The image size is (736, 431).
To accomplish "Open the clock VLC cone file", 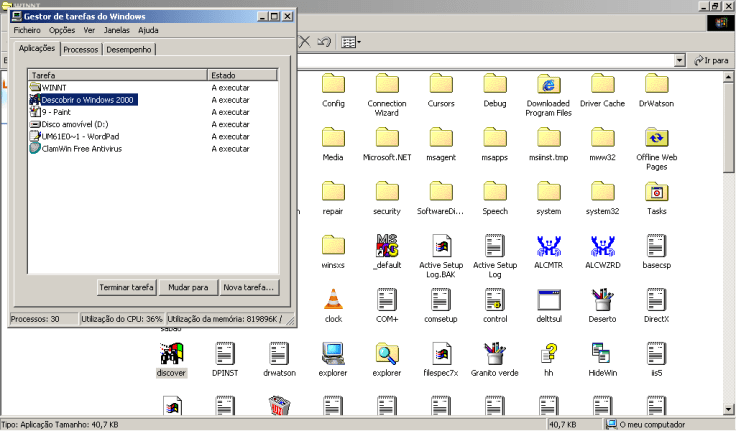I will coord(333,300).
